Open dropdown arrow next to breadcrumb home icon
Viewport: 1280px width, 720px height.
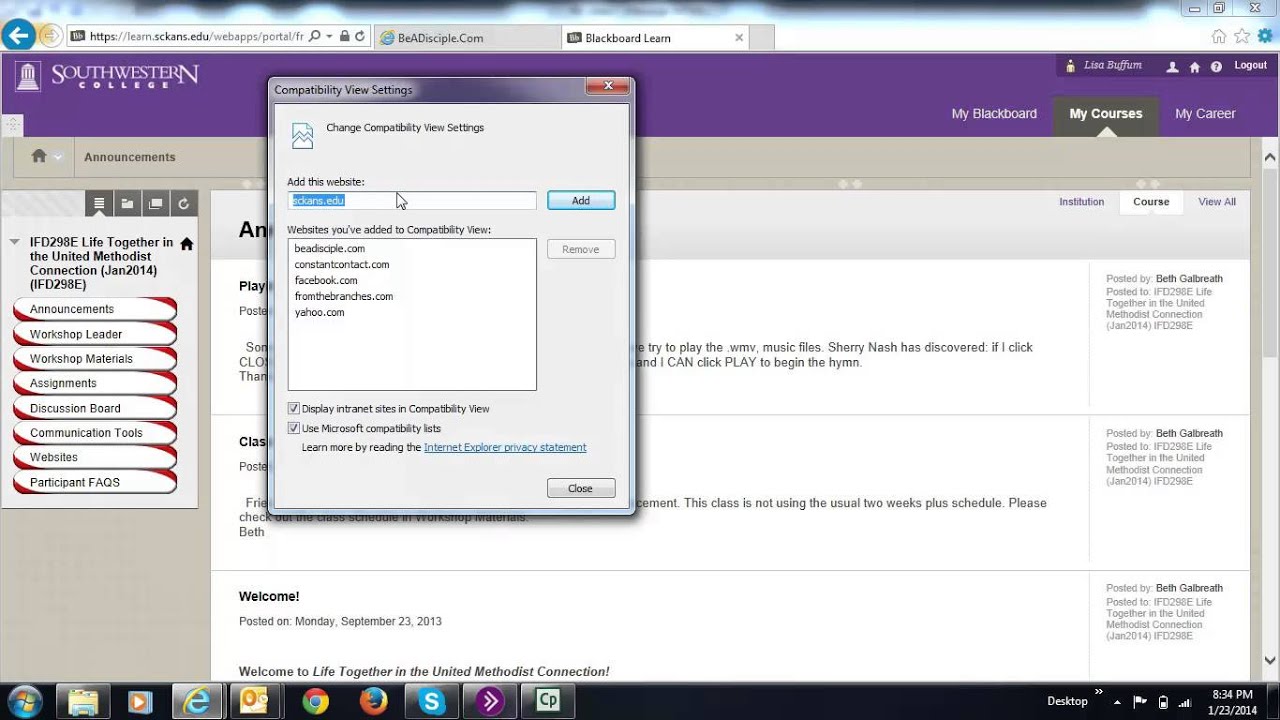click(58, 157)
